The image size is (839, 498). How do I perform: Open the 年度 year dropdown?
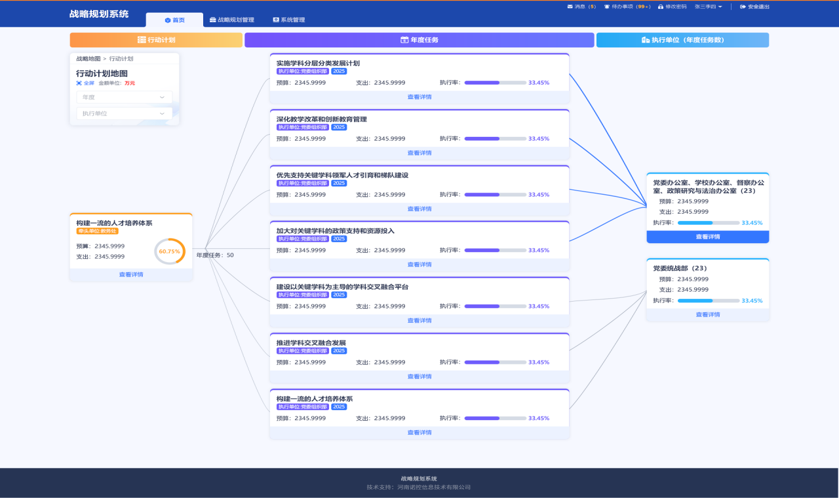click(x=124, y=98)
